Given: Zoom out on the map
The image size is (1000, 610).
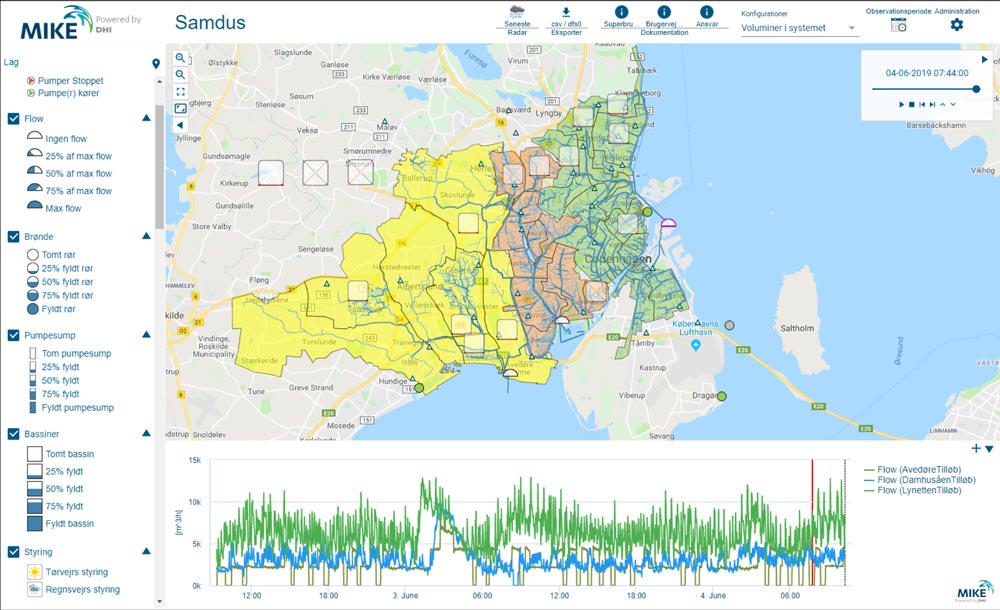Looking at the screenshot, I should pos(180,75).
